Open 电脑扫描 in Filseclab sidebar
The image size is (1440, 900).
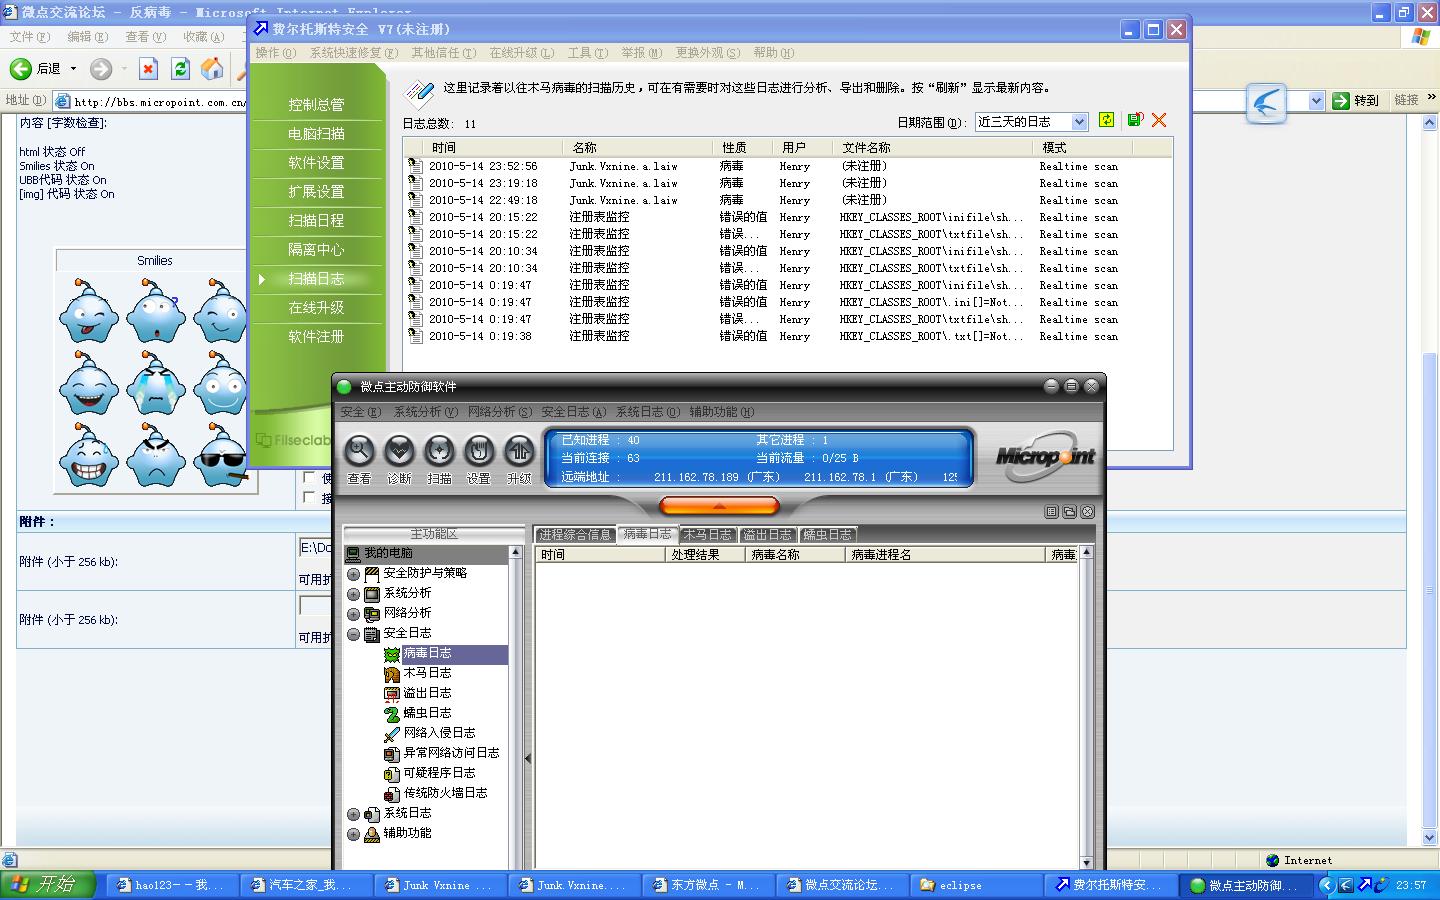(316, 134)
